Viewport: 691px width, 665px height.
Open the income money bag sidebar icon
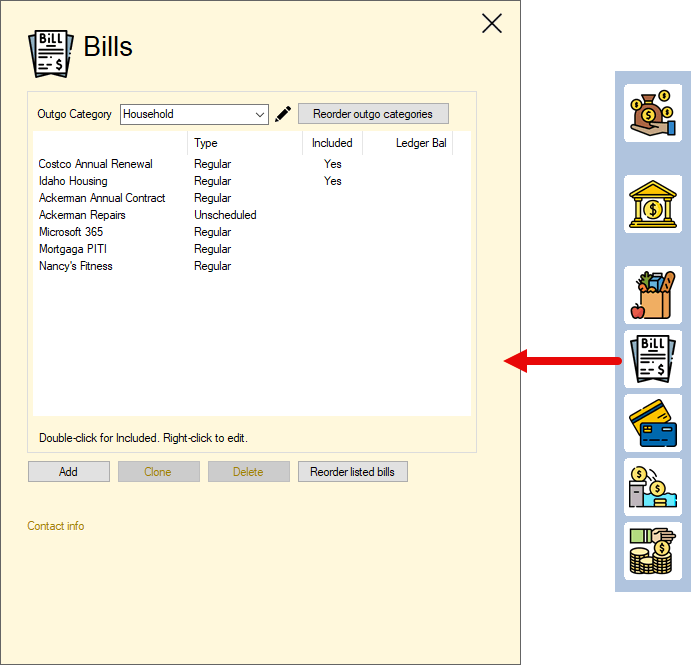[653, 113]
